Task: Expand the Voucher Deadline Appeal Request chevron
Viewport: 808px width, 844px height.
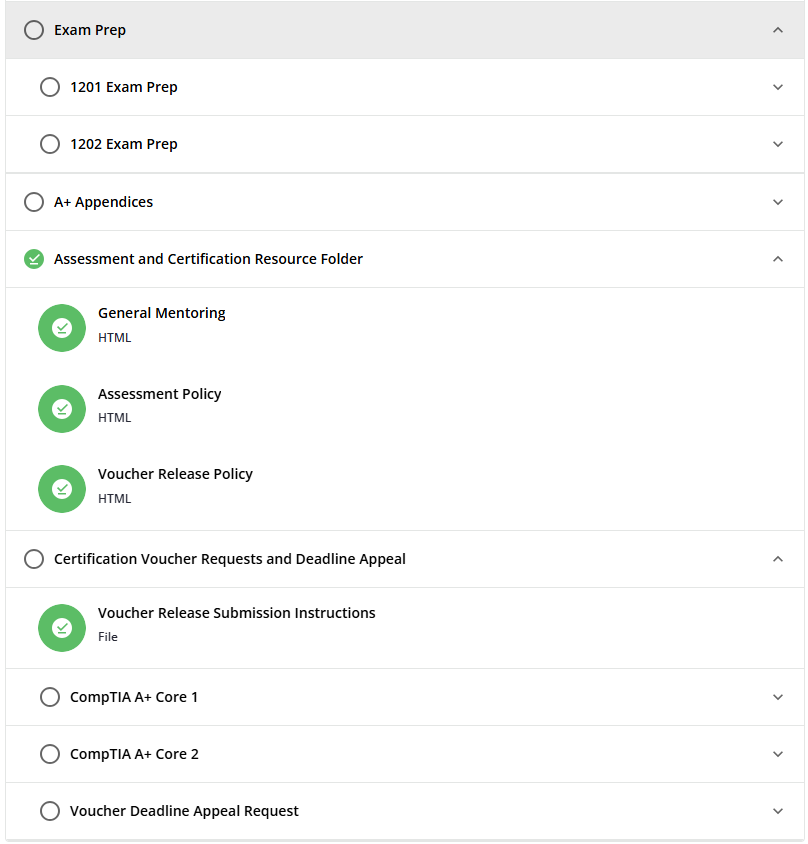Action: [x=778, y=811]
